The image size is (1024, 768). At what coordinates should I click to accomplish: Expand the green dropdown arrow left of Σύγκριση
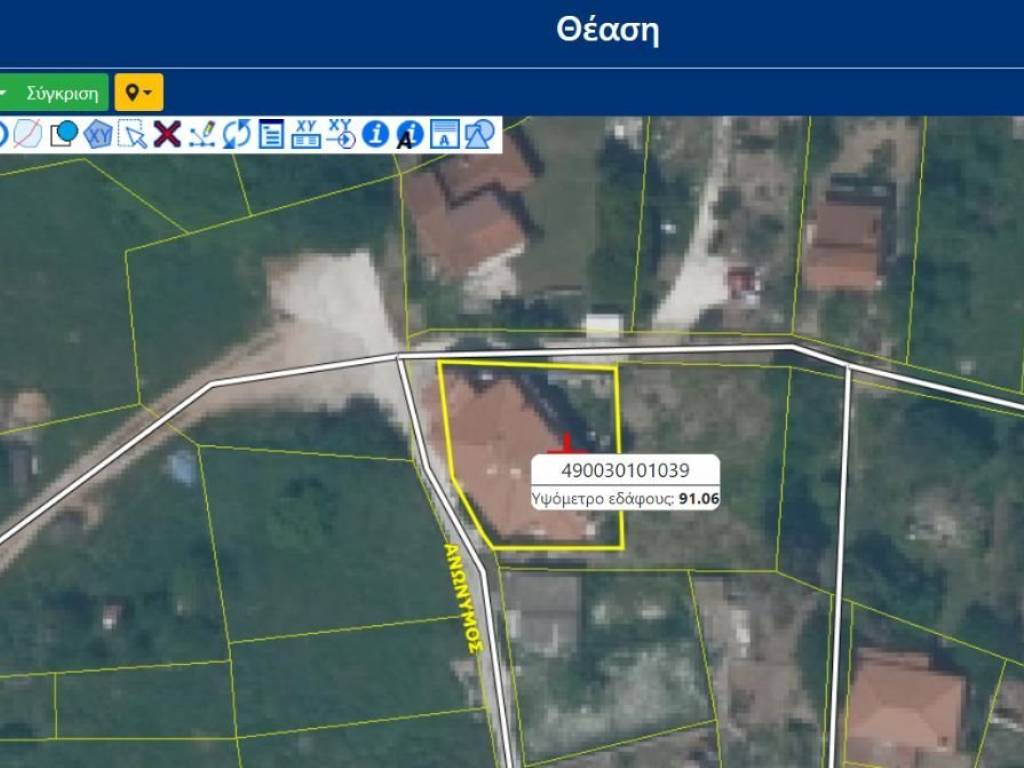point(4,93)
